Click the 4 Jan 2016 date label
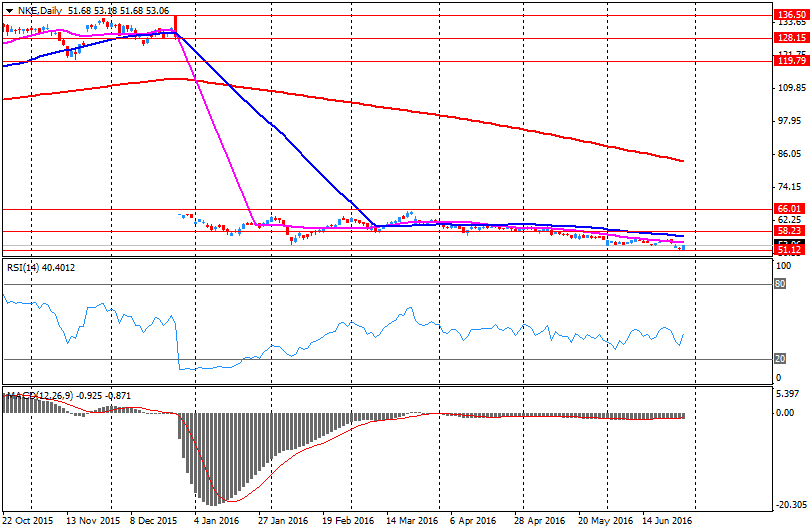Viewport: 812px width, 529px height. [216, 520]
